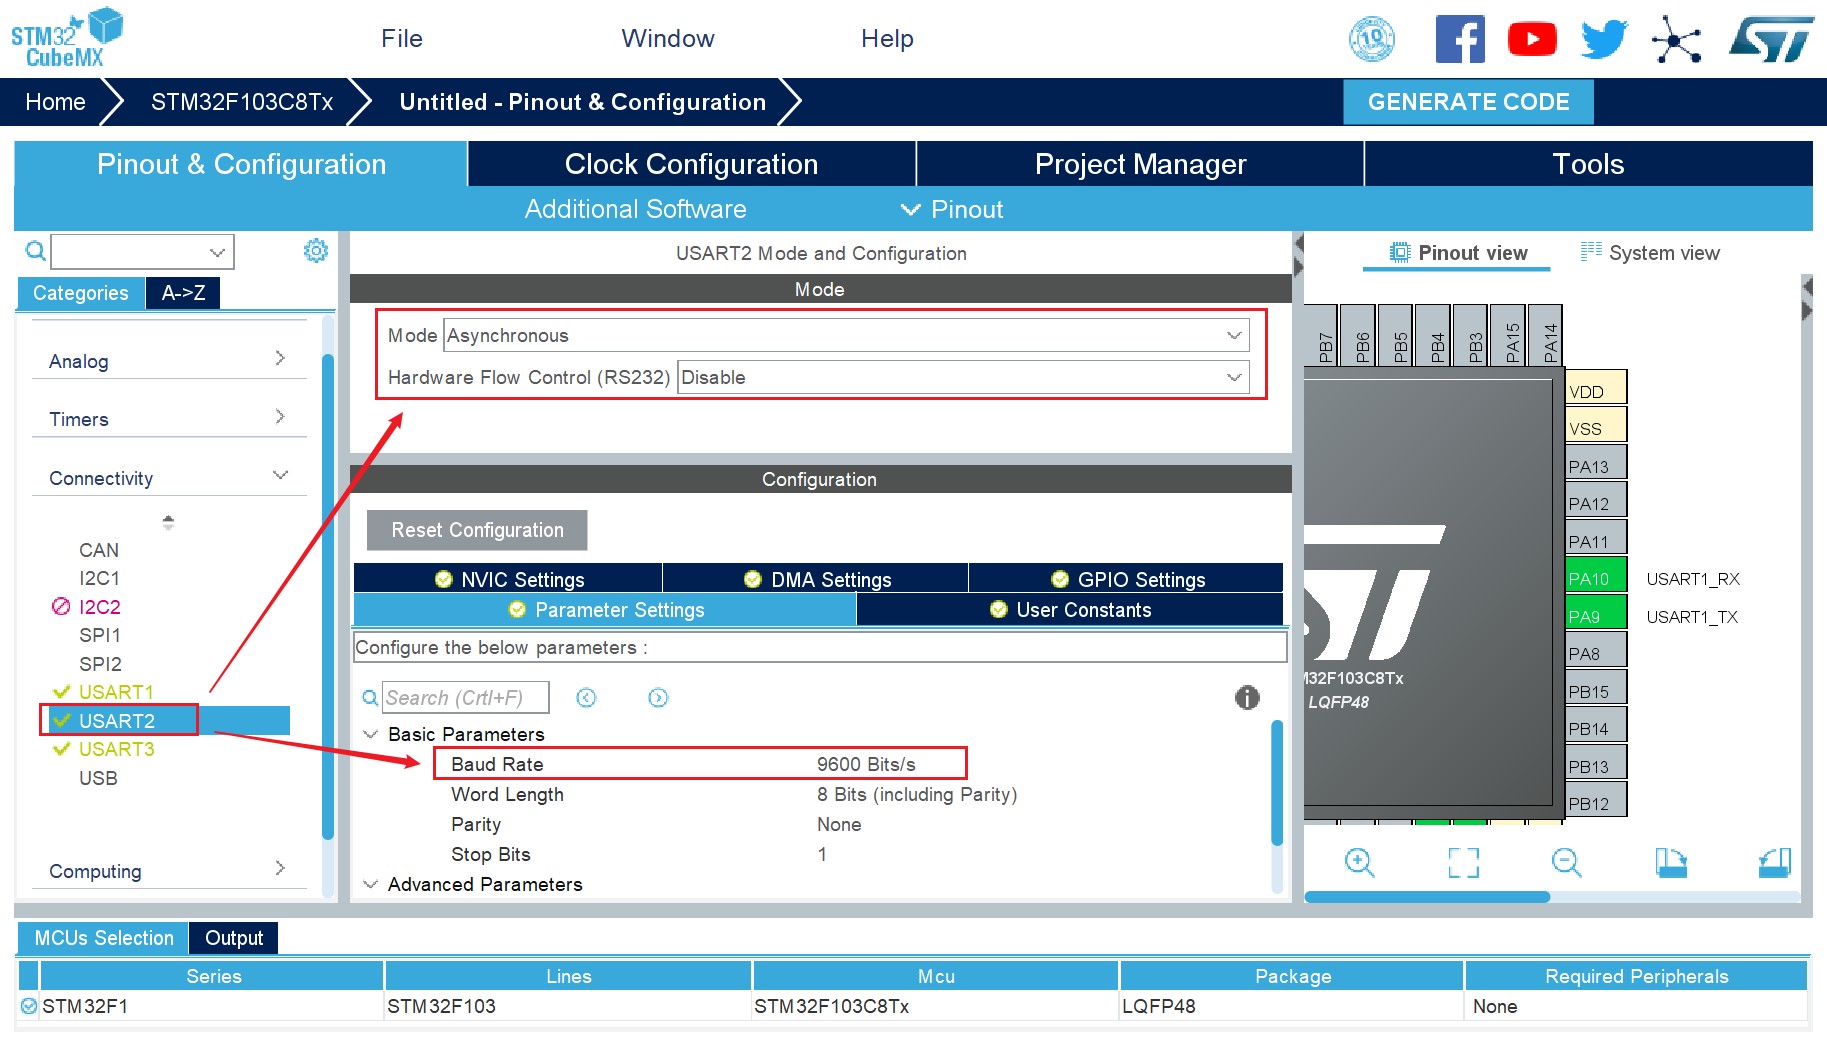
Task: Click the ST logo
Action: 1771,40
